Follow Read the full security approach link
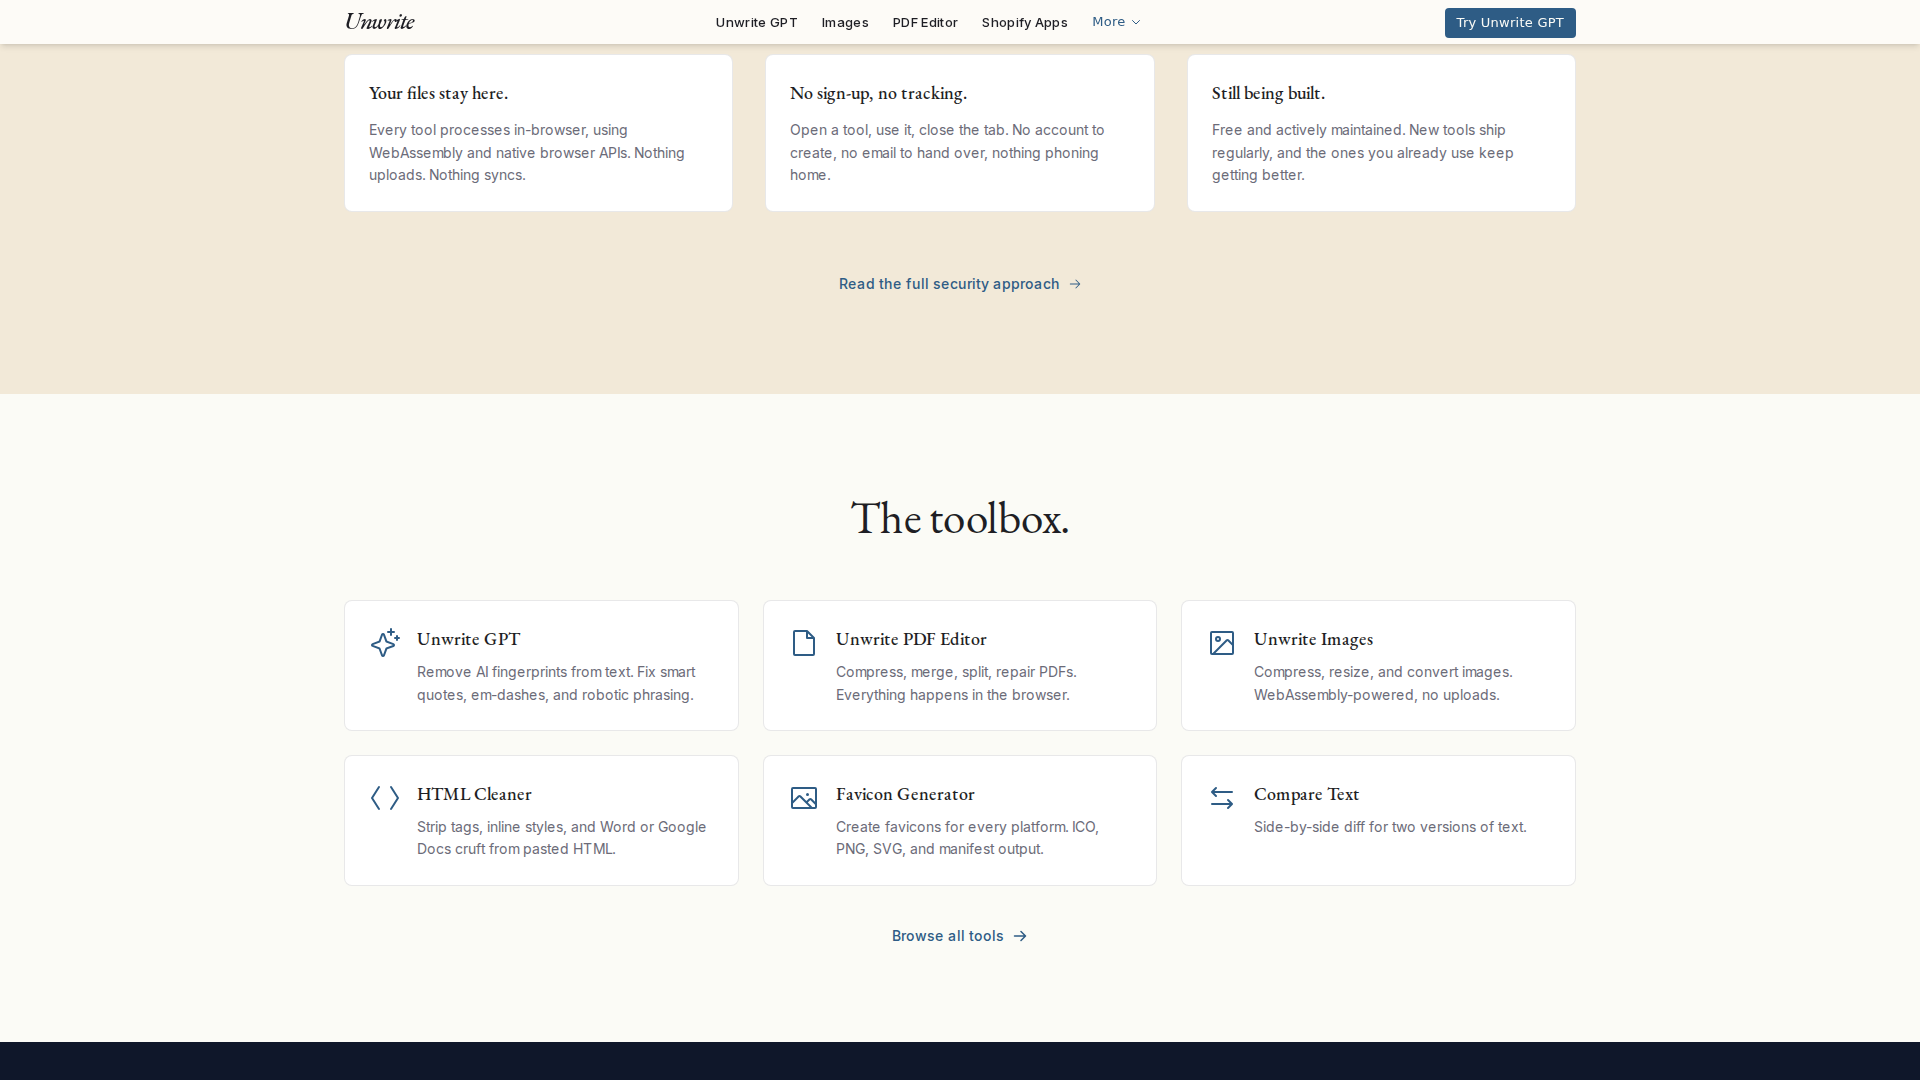Screen dimensions: 1920x1080 [960, 284]
